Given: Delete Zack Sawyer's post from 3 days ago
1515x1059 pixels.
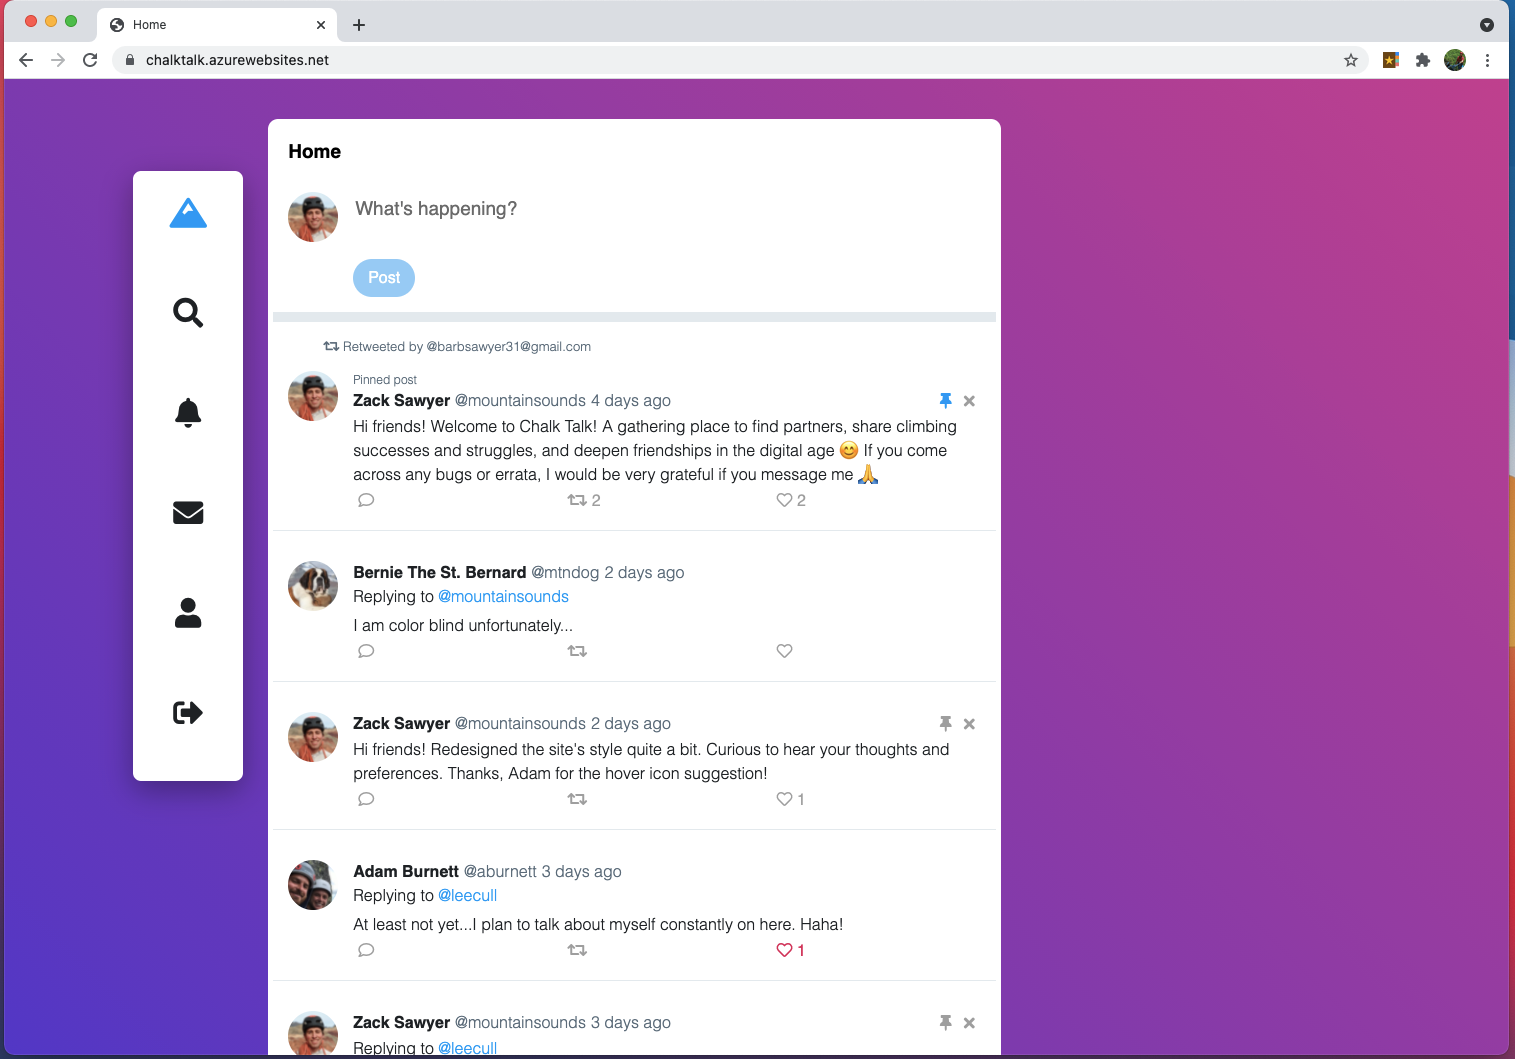Looking at the screenshot, I should (x=969, y=1023).
